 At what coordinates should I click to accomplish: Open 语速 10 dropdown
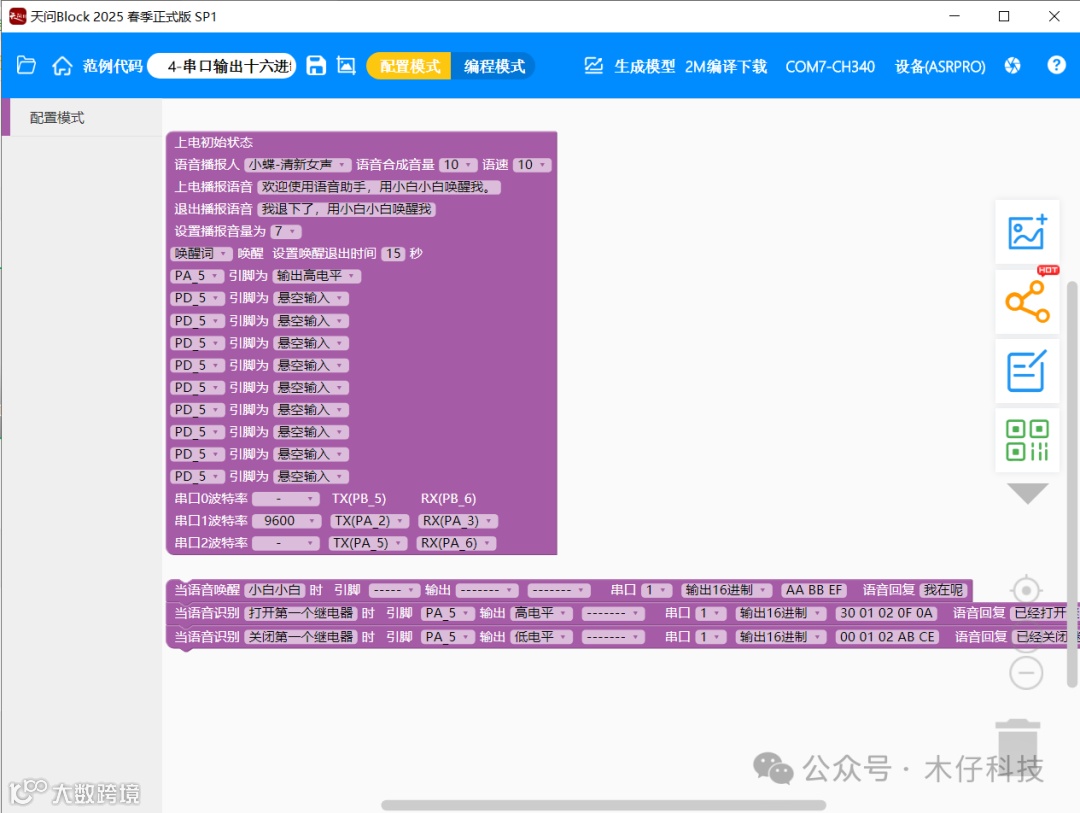531,165
